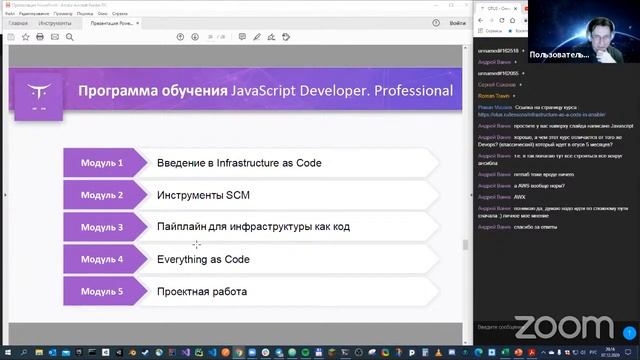
Task: Click the browser home icon in Chrome
Action: [x=513, y=20]
